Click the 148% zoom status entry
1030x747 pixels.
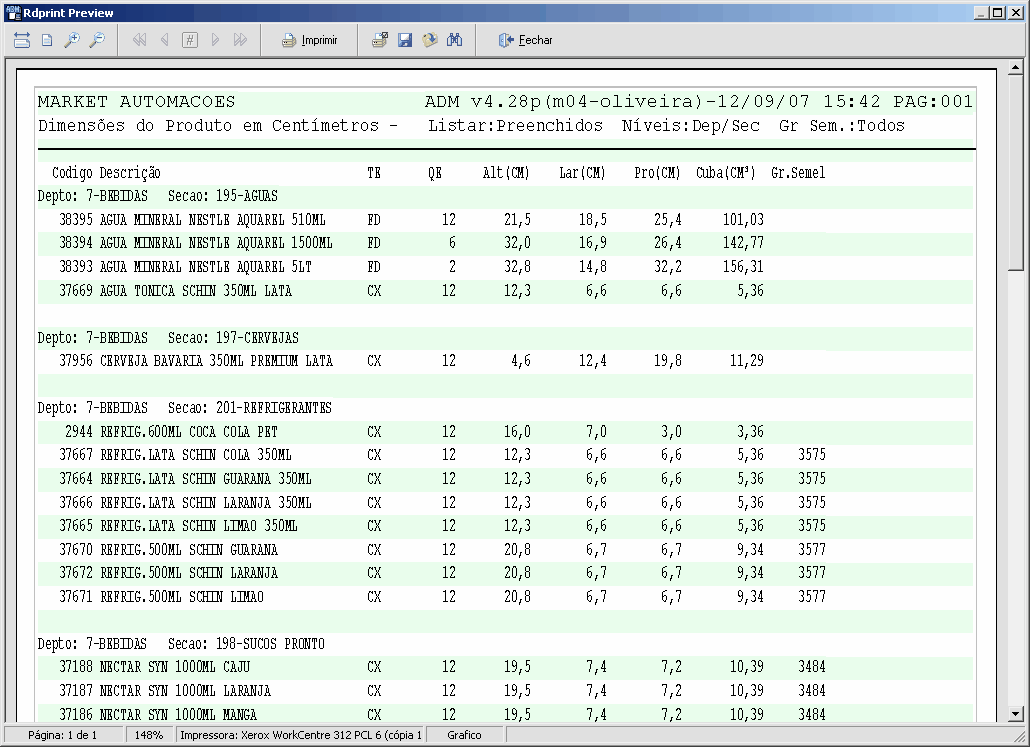pyautogui.click(x=148, y=735)
